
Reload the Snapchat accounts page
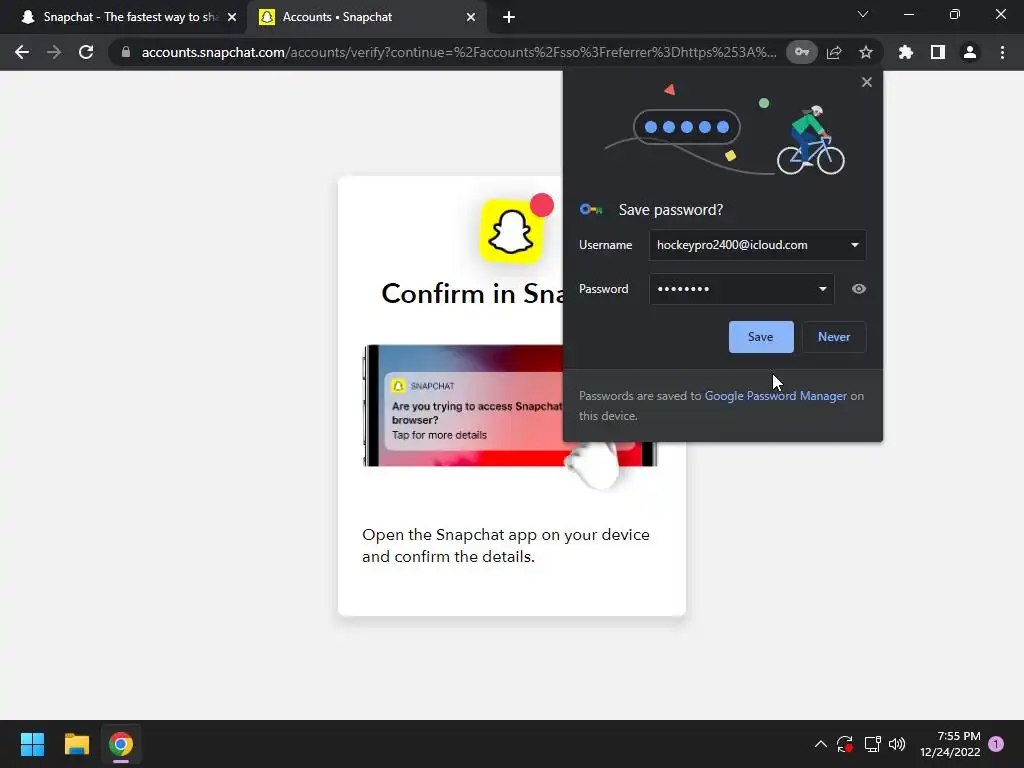(x=86, y=52)
